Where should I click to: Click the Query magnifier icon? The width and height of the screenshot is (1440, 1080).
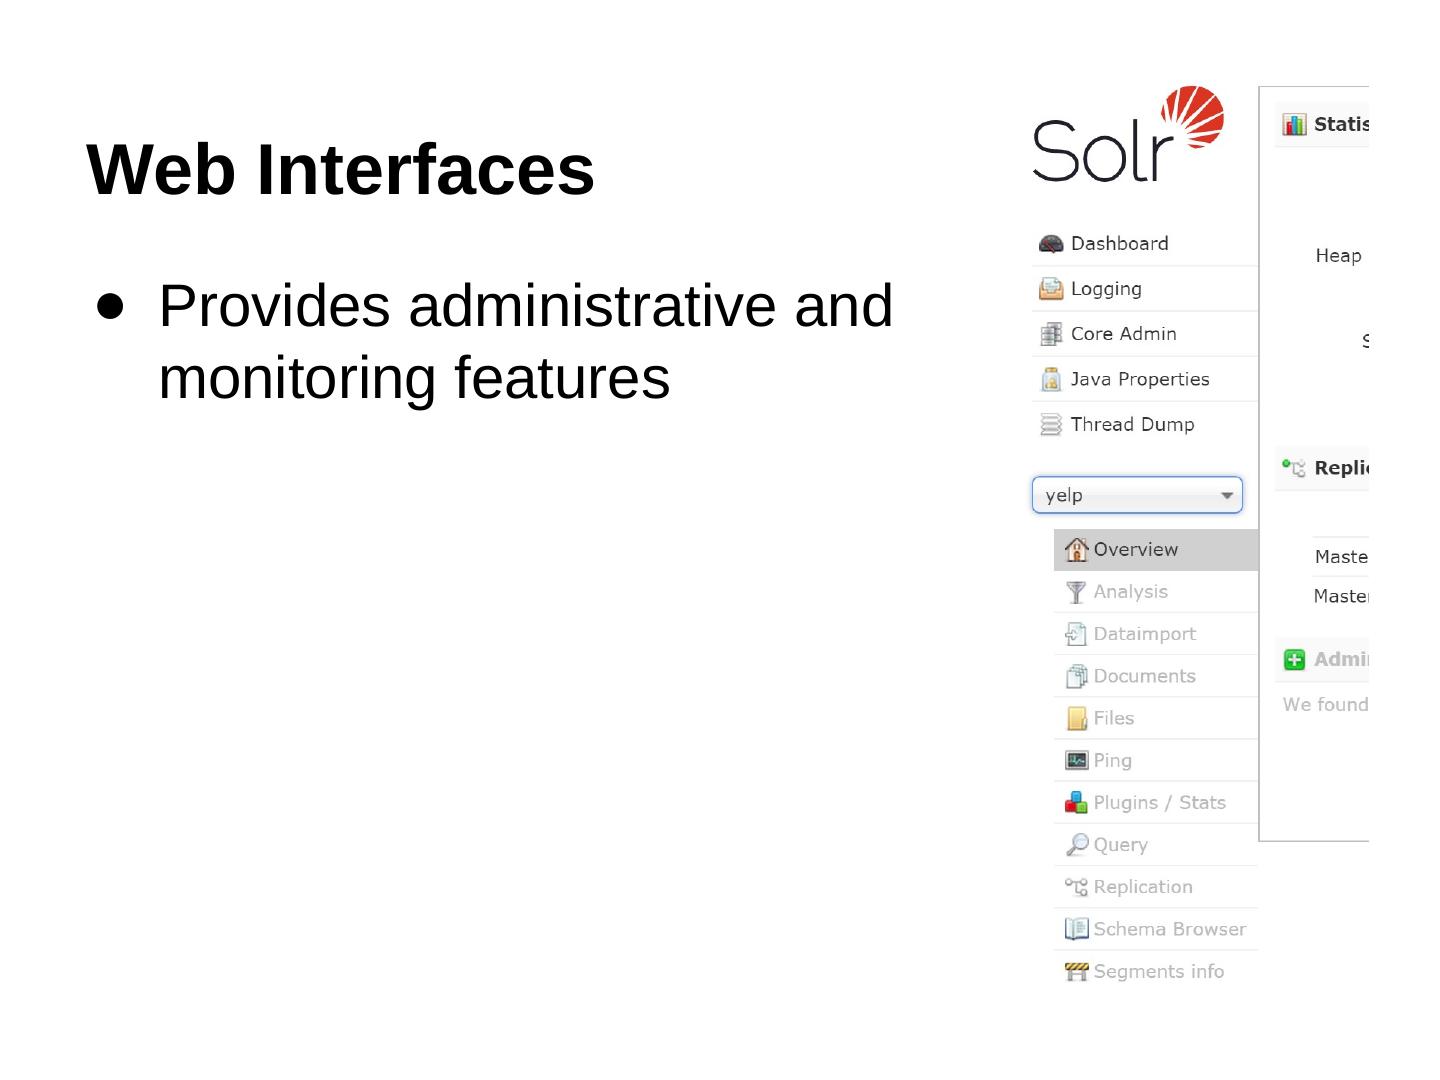point(1077,845)
